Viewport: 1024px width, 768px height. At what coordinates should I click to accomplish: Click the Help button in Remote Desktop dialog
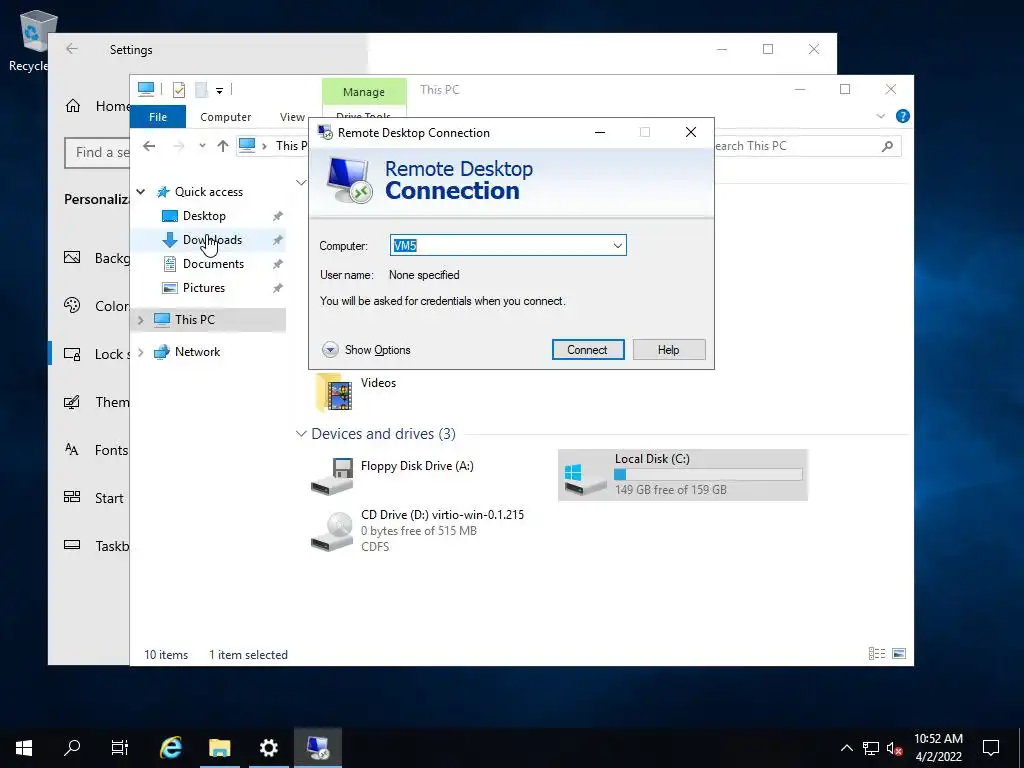pos(669,349)
